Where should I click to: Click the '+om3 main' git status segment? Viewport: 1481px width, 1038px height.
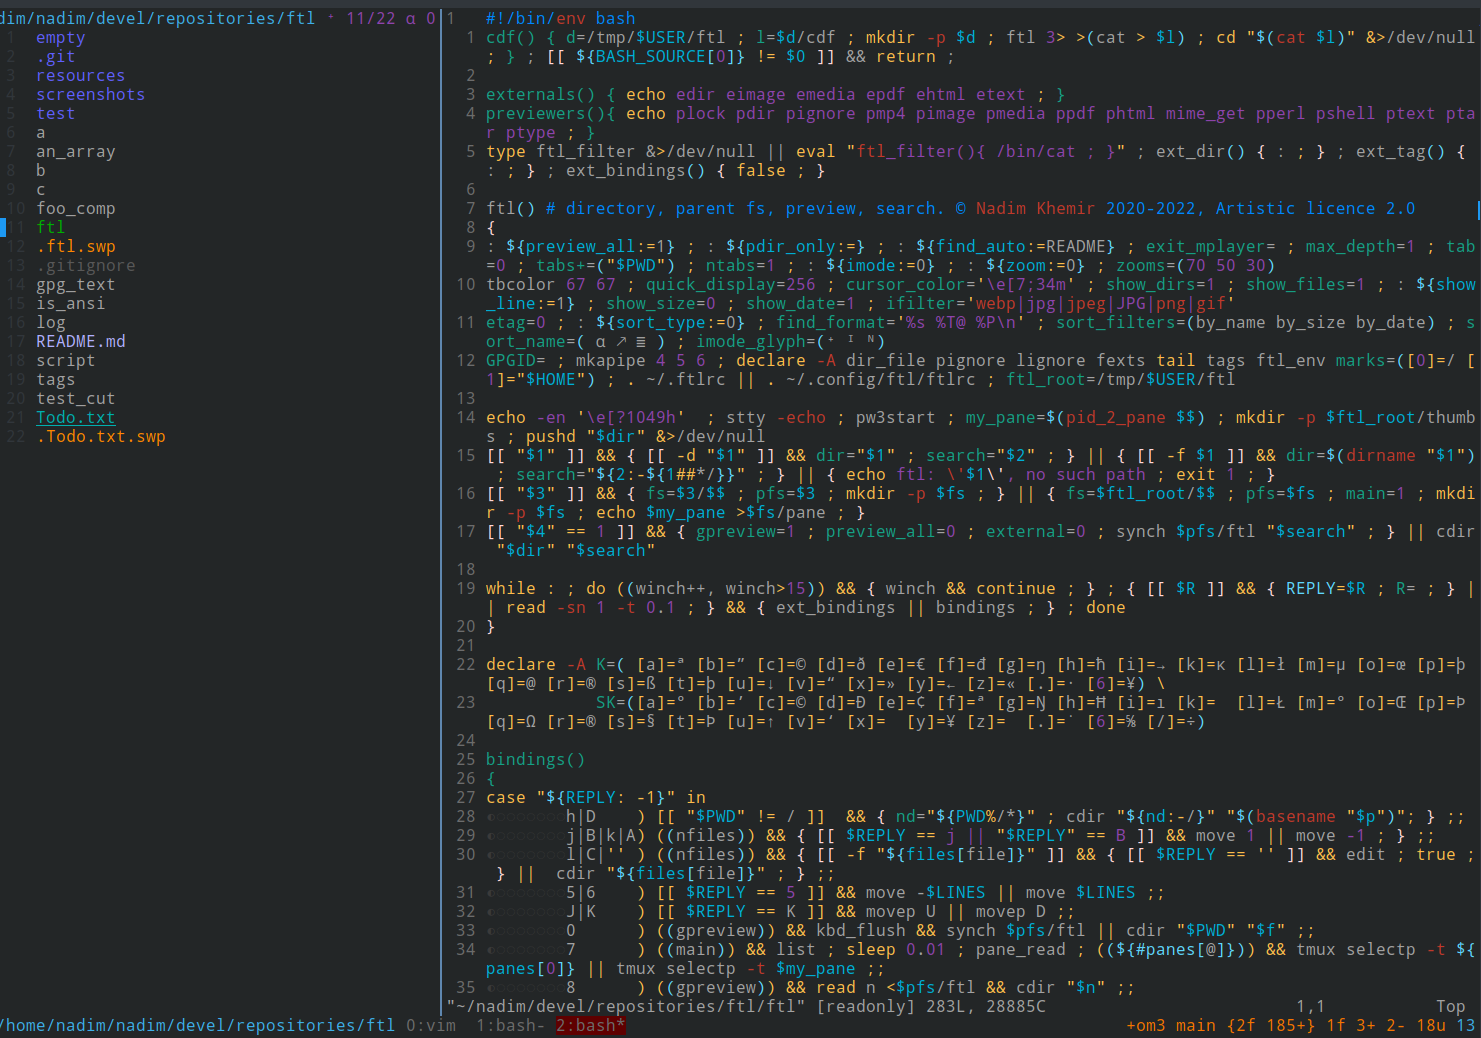tap(1171, 1026)
